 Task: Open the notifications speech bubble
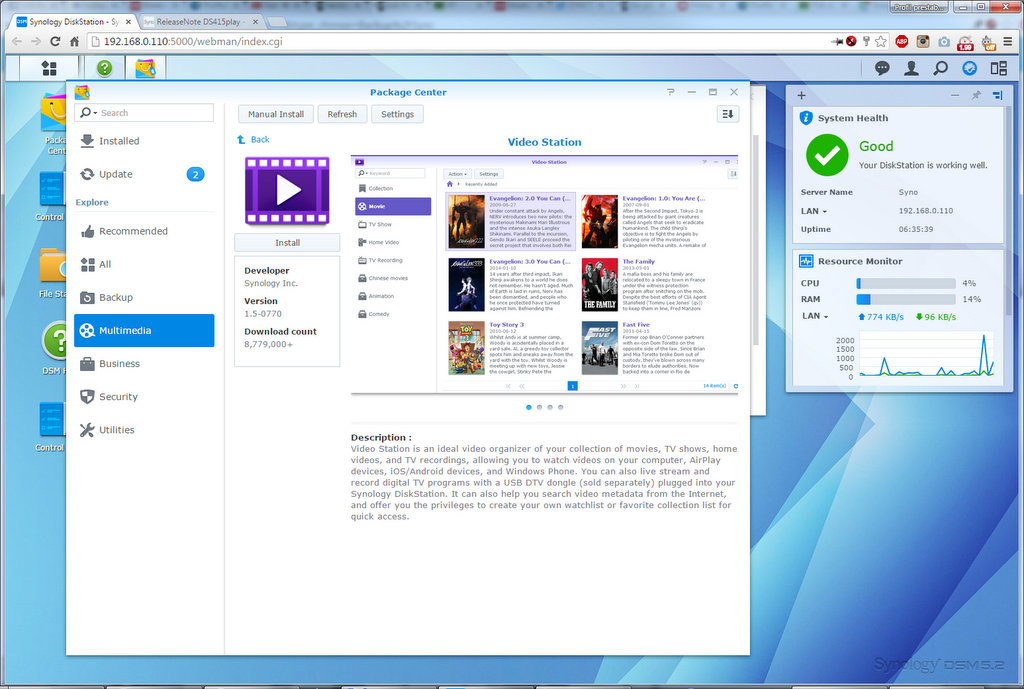click(x=882, y=68)
